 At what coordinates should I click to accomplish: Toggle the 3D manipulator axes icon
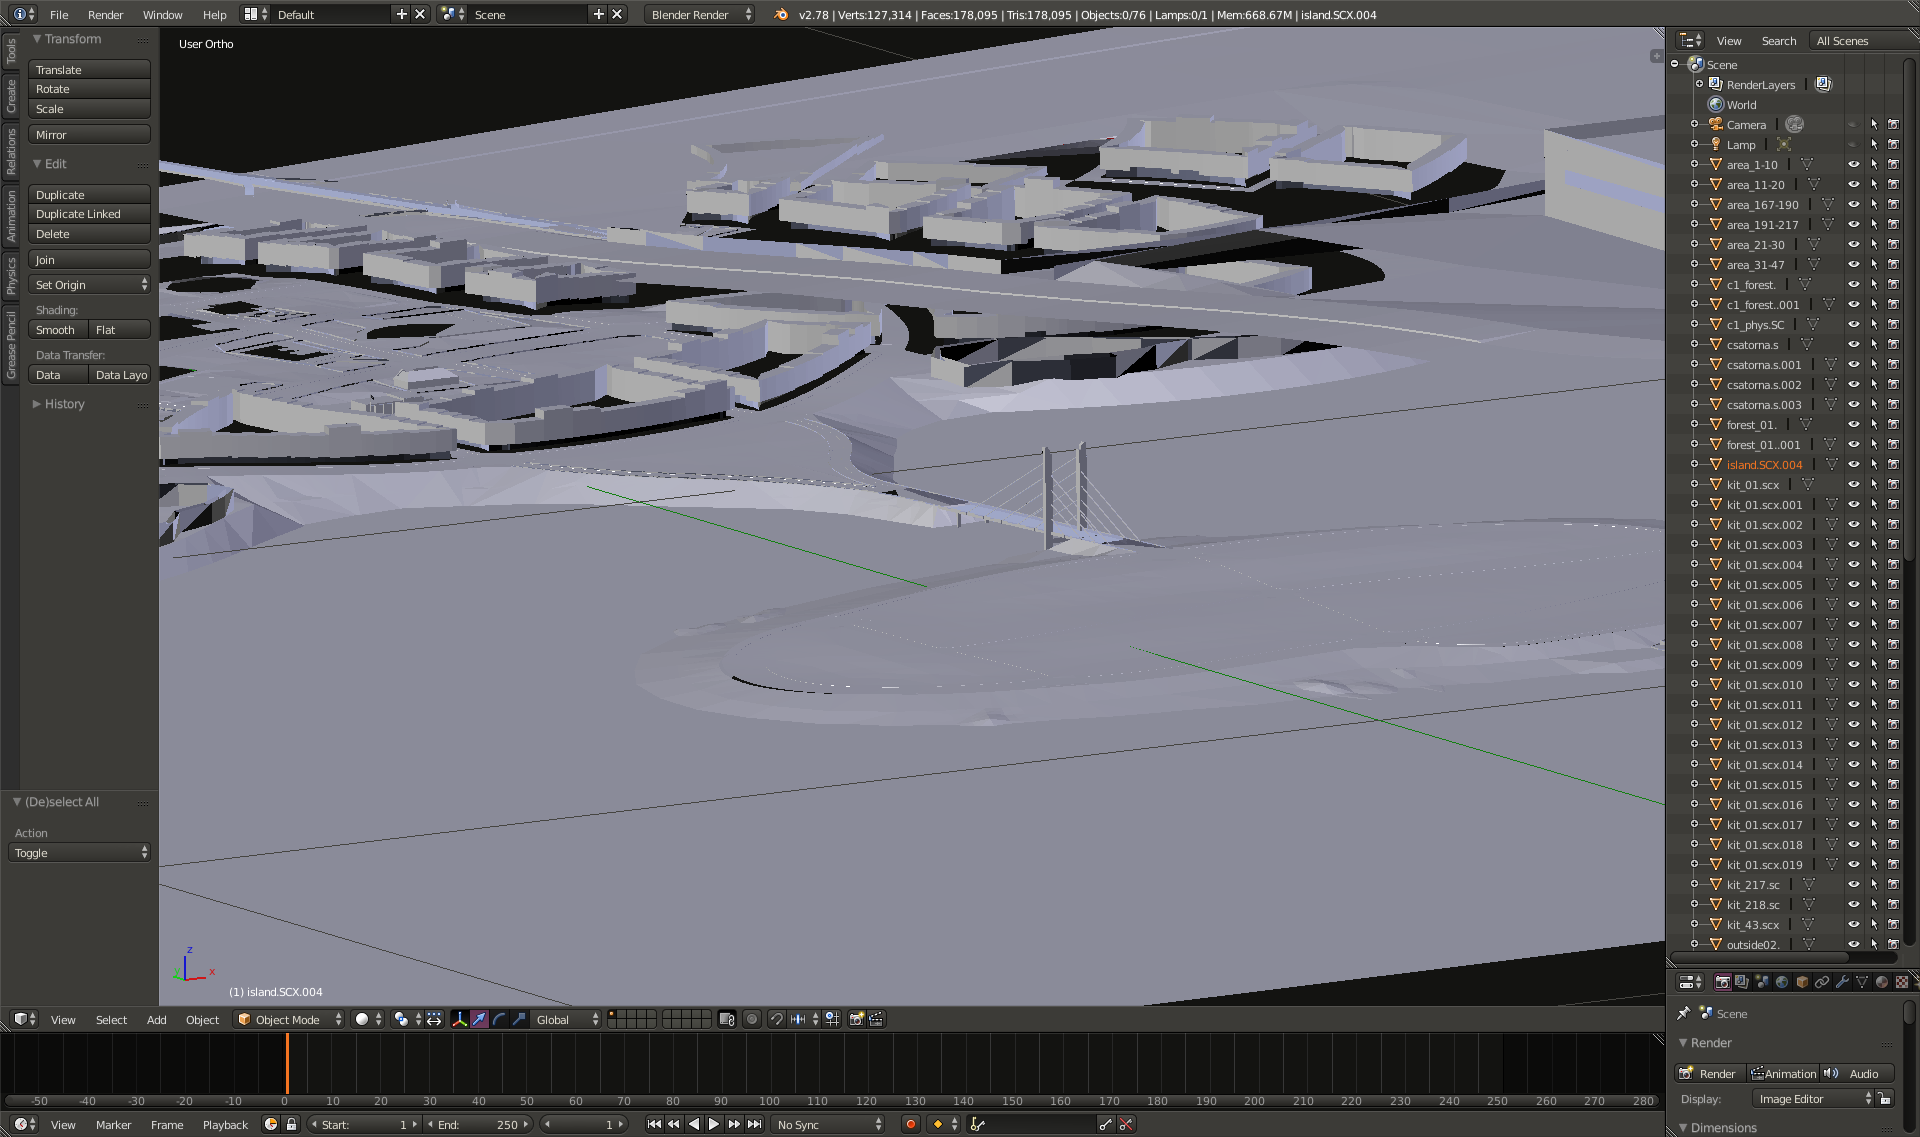pyautogui.click(x=459, y=1019)
